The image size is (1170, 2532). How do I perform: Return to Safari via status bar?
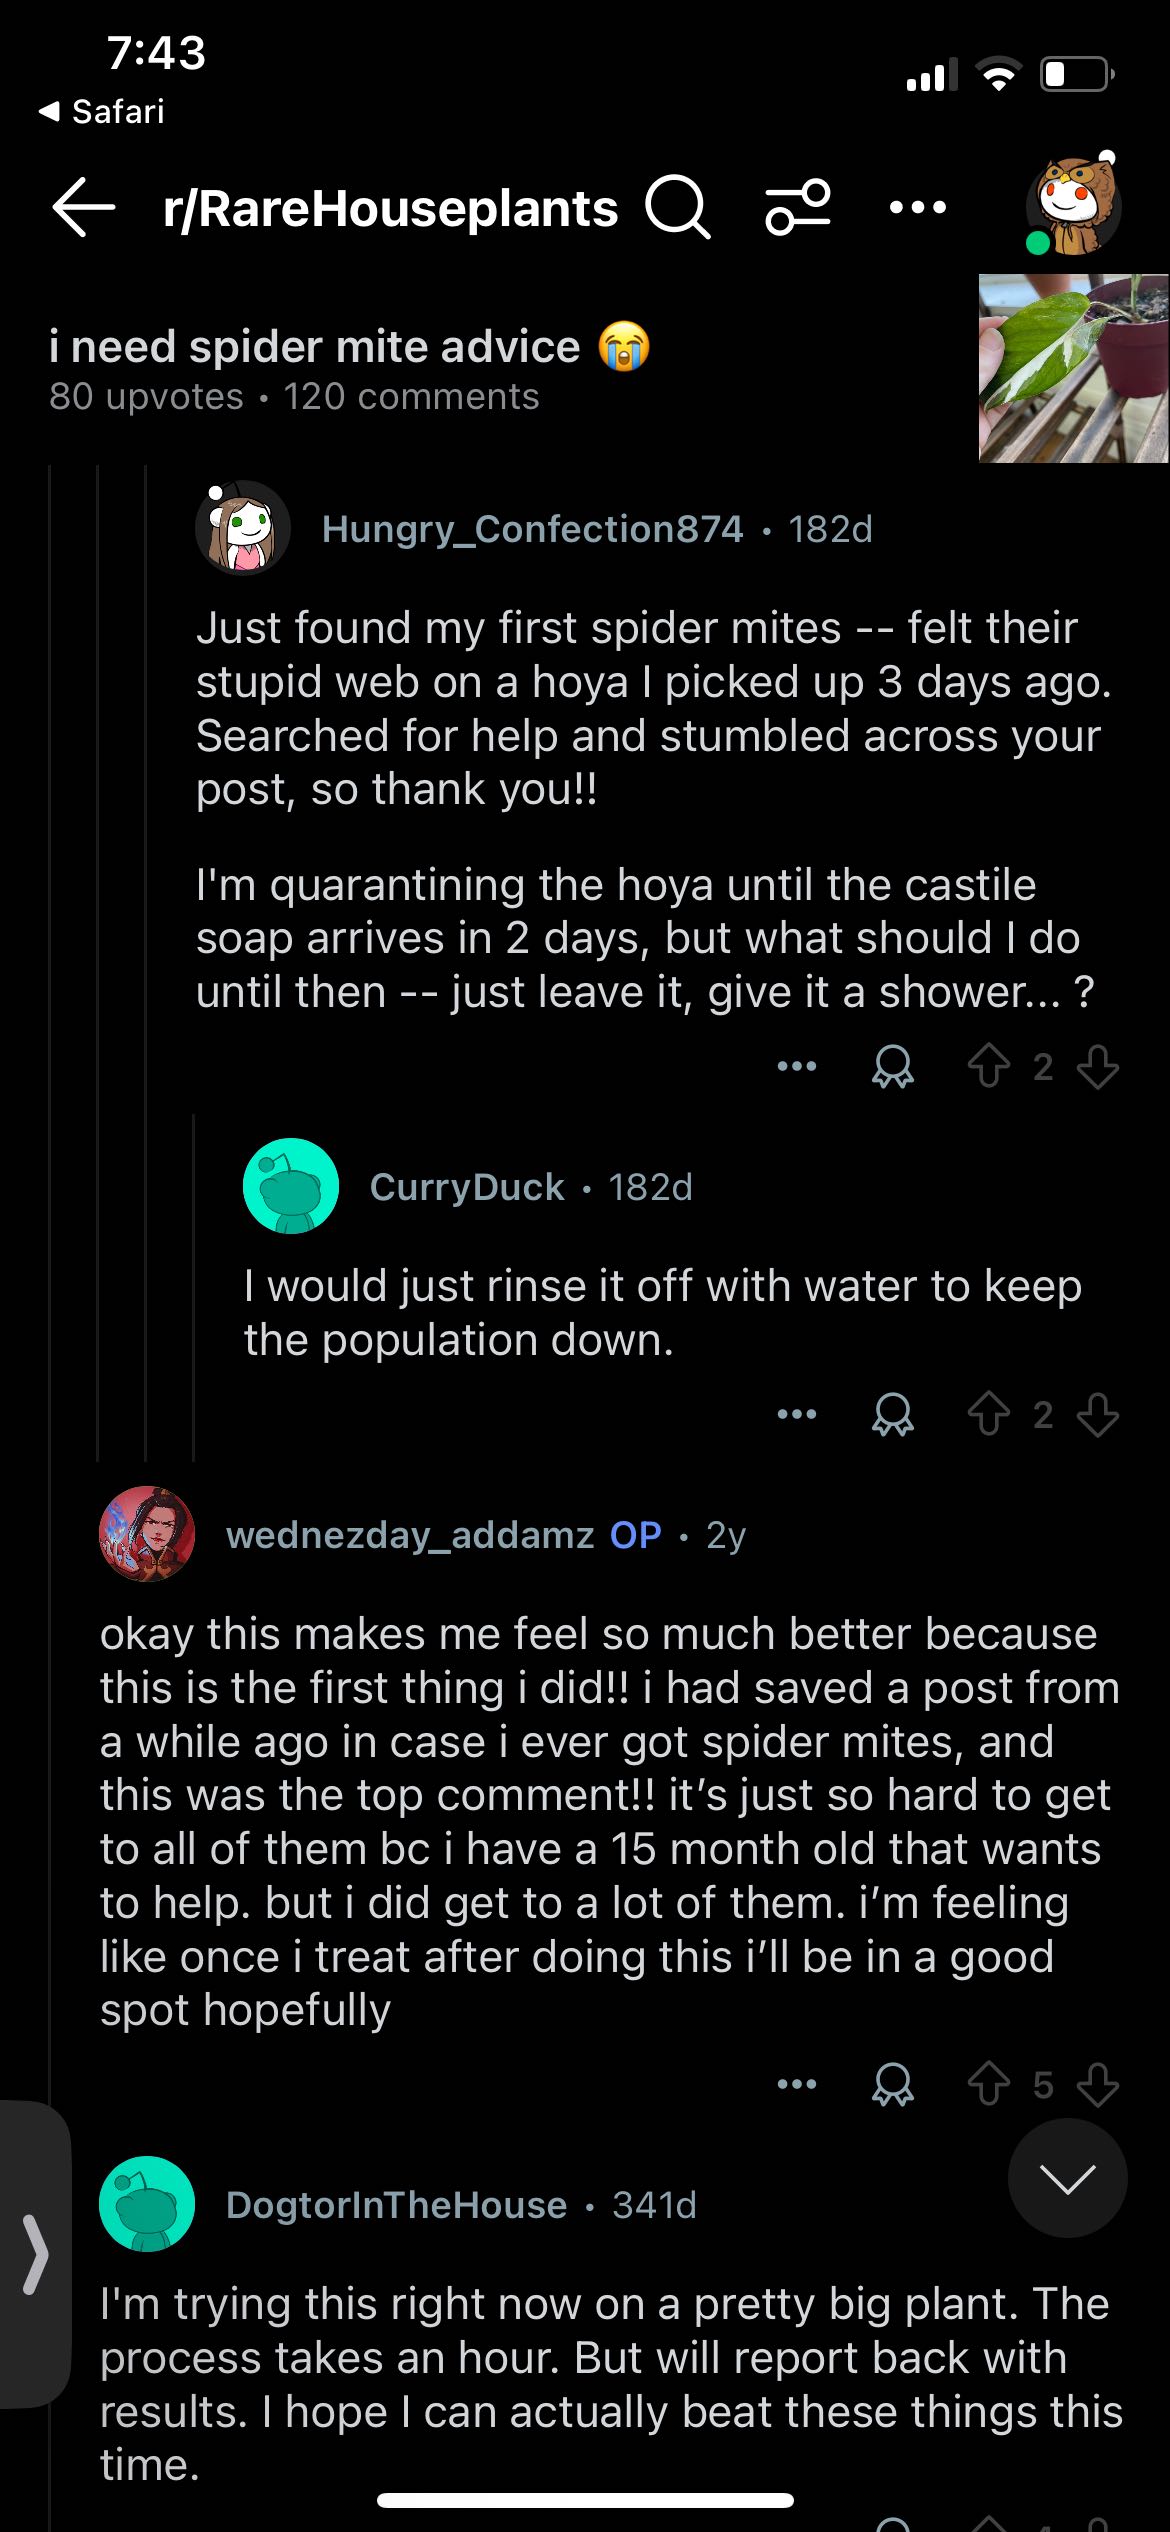tap(102, 111)
